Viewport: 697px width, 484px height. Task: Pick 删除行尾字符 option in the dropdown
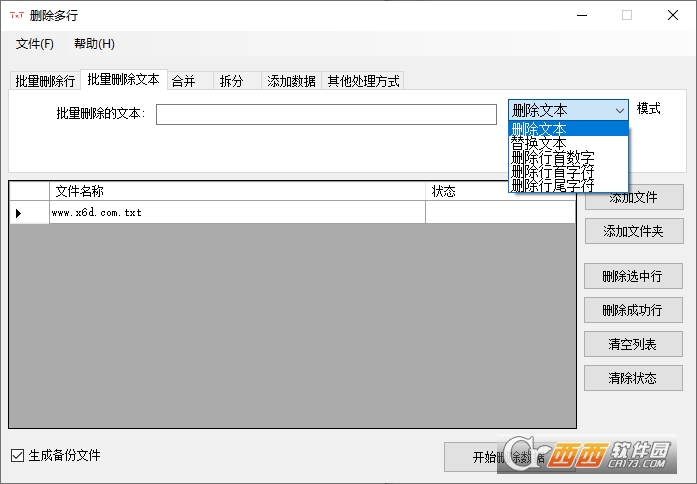point(552,185)
